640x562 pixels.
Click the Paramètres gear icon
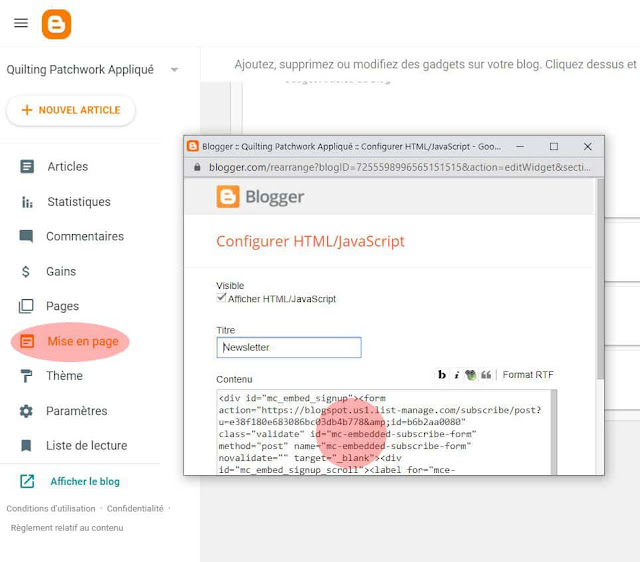click(26, 411)
